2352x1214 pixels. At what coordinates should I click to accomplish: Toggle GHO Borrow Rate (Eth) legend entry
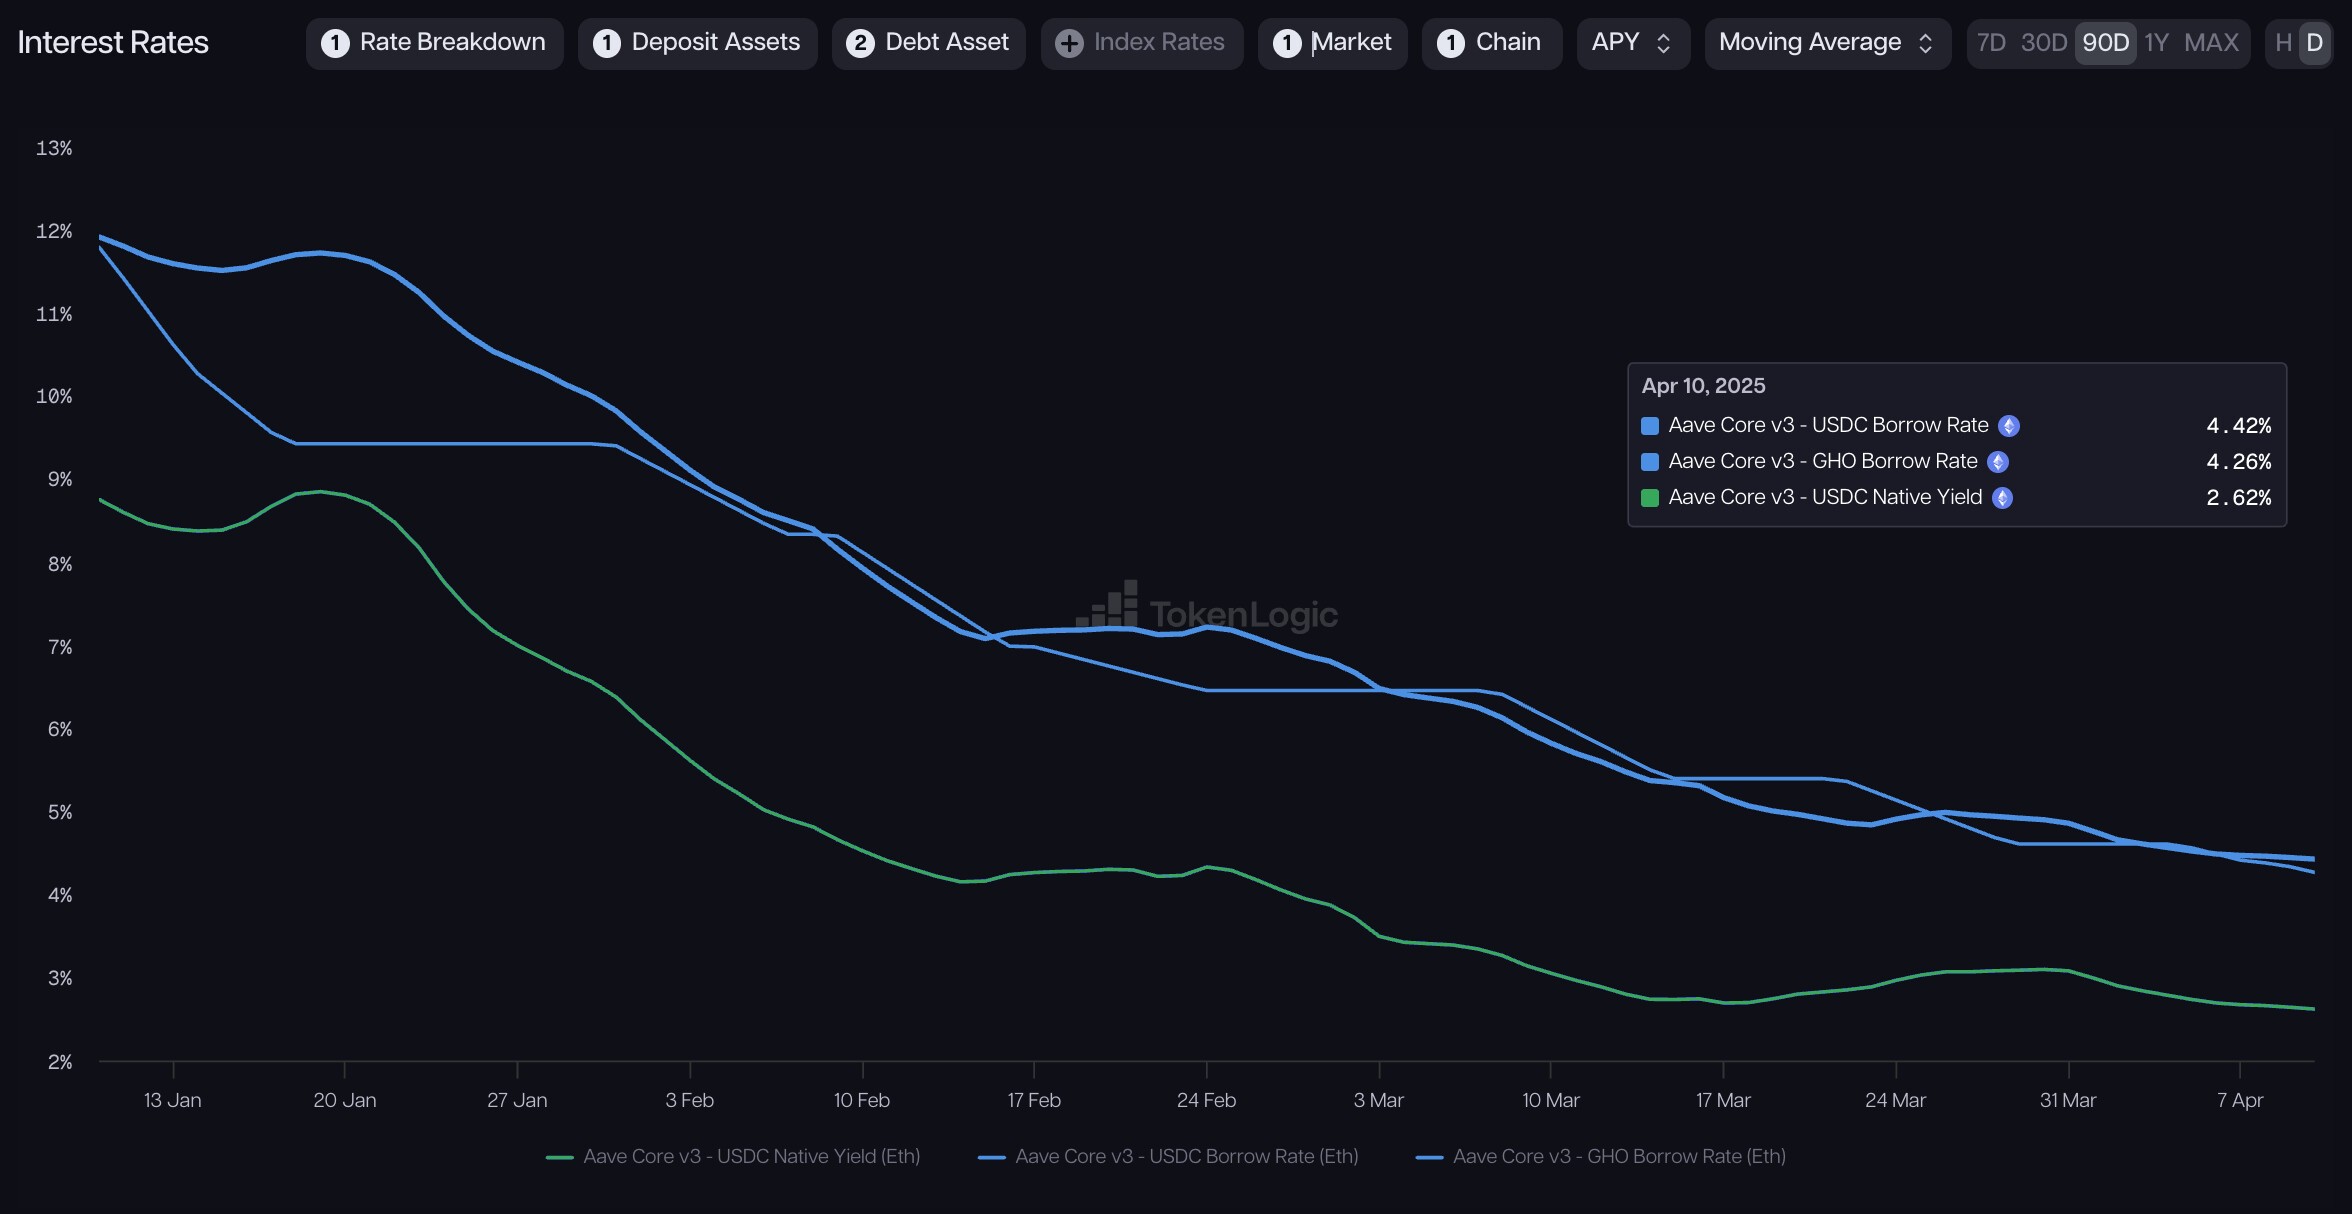point(1601,1156)
